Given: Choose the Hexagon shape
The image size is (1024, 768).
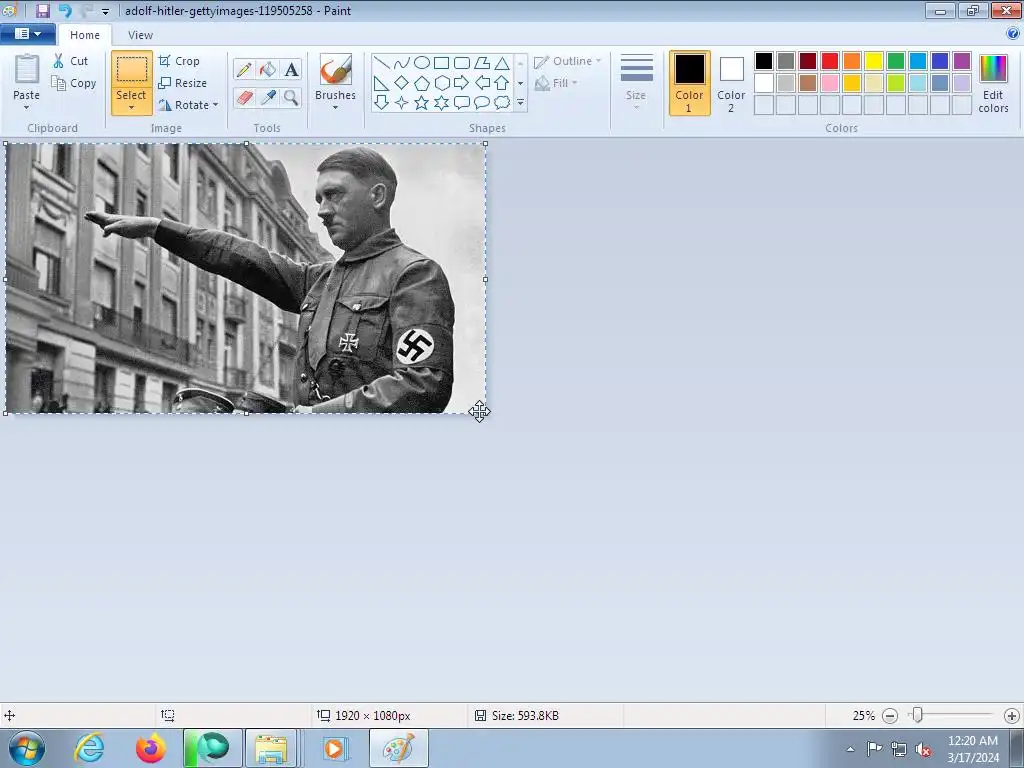Looking at the screenshot, I should coord(441,83).
